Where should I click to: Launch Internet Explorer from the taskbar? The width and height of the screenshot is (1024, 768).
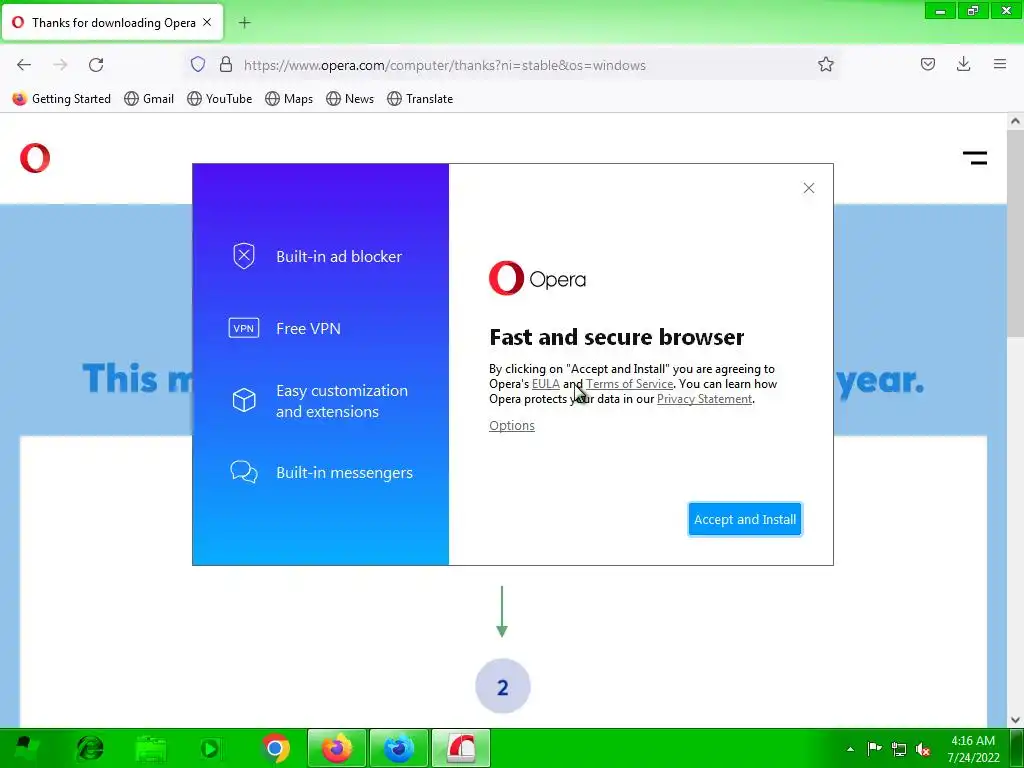tap(90, 748)
